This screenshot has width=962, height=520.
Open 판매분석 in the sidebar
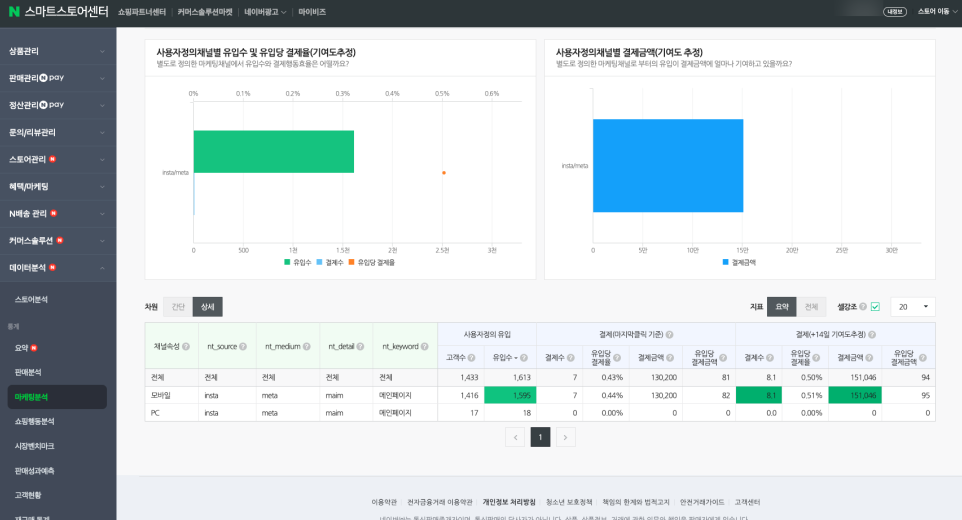click(28, 372)
